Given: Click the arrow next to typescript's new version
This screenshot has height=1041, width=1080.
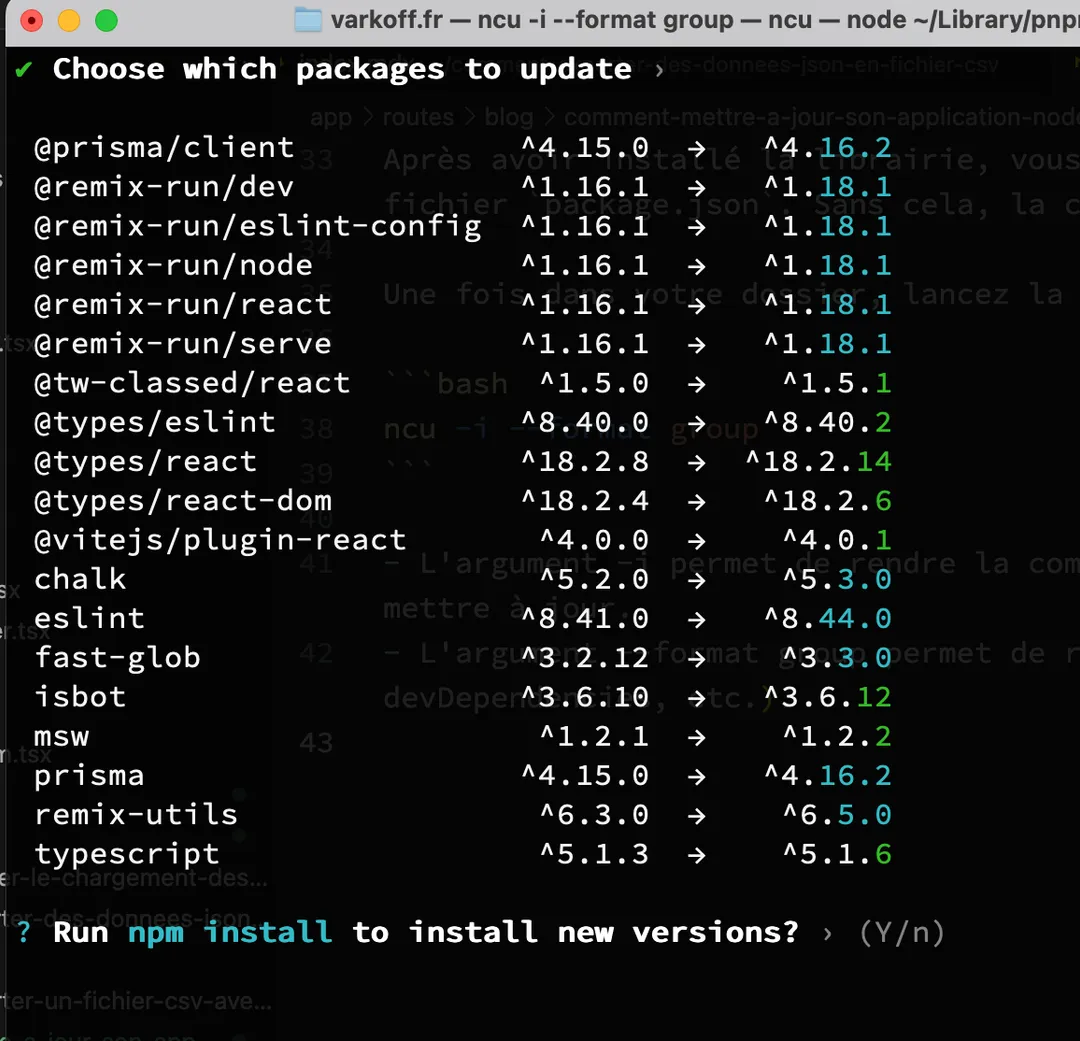Looking at the screenshot, I should tap(696, 853).
